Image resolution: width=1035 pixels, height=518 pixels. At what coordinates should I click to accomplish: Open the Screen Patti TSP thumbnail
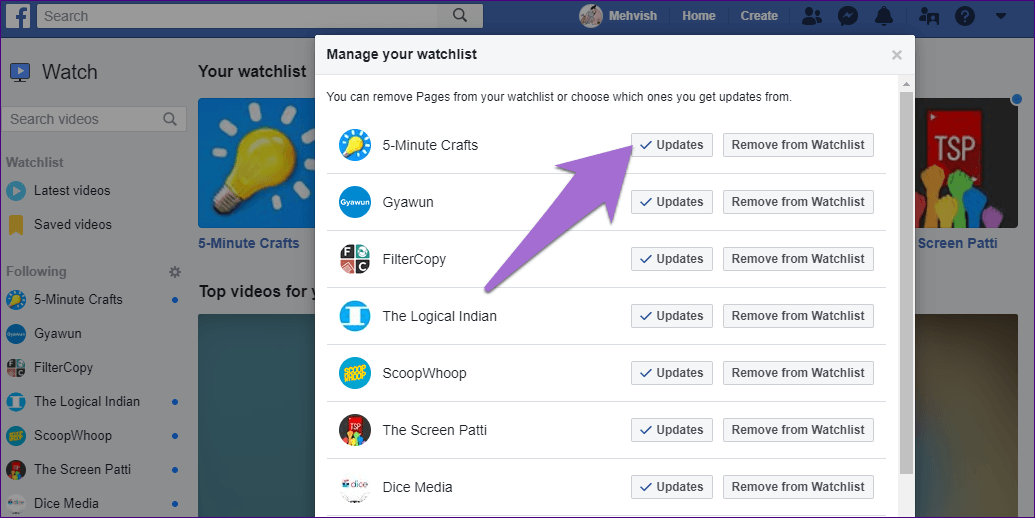[966, 163]
